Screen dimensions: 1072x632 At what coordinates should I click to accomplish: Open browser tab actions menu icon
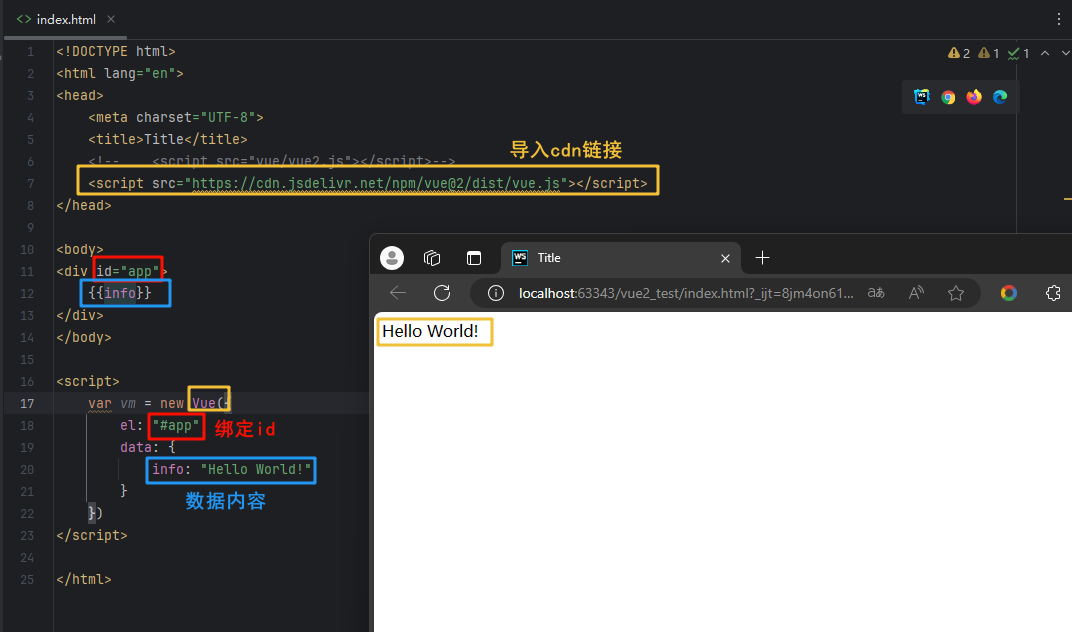474,258
